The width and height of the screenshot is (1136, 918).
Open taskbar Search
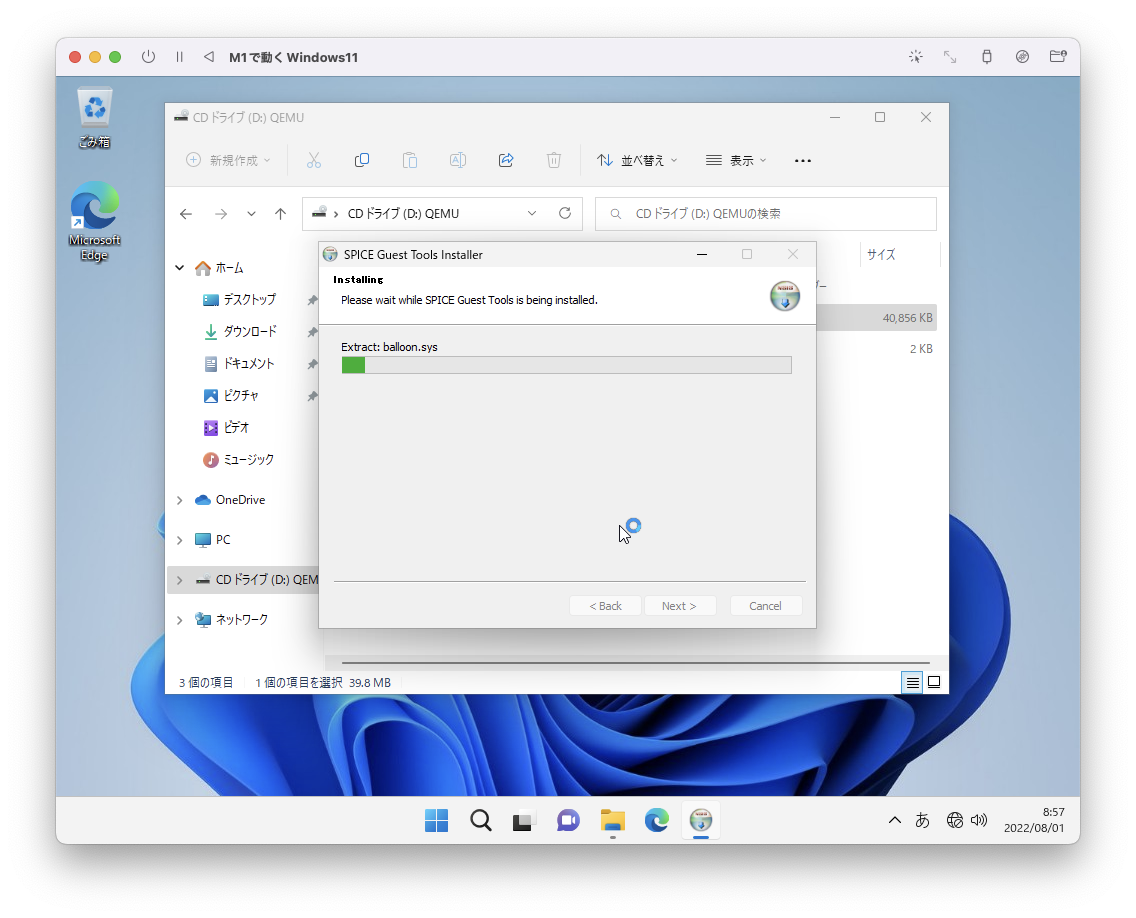[x=480, y=820]
